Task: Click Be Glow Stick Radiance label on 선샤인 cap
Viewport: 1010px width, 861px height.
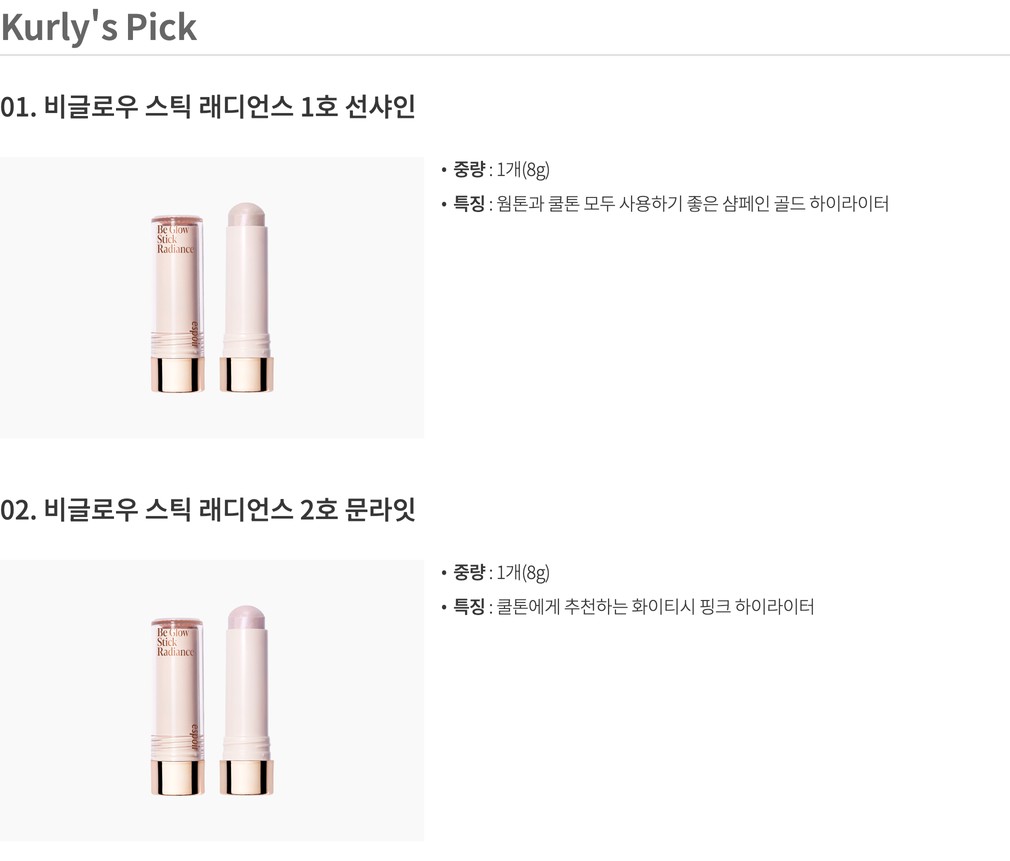Action: tap(174, 240)
